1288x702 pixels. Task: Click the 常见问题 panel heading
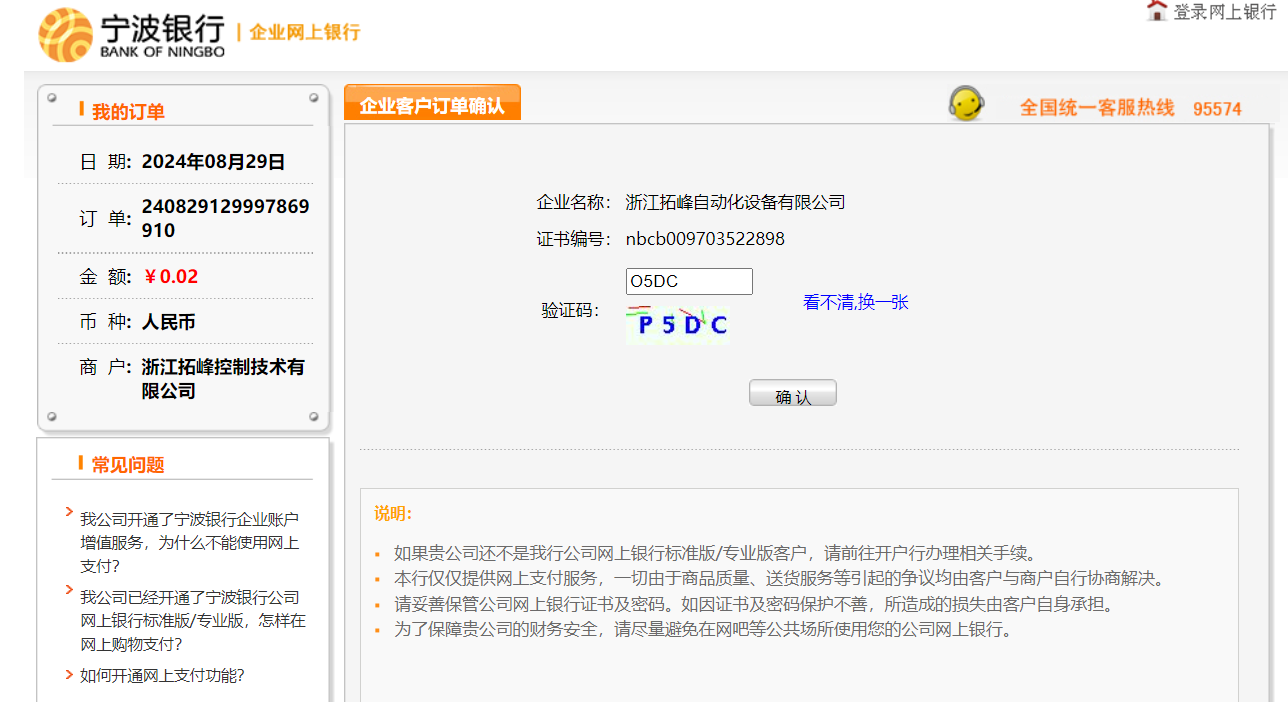click(x=128, y=465)
